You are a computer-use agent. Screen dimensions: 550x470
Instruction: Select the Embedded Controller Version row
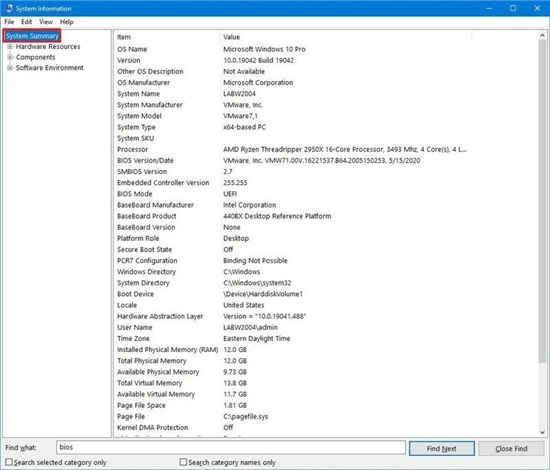coord(326,183)
